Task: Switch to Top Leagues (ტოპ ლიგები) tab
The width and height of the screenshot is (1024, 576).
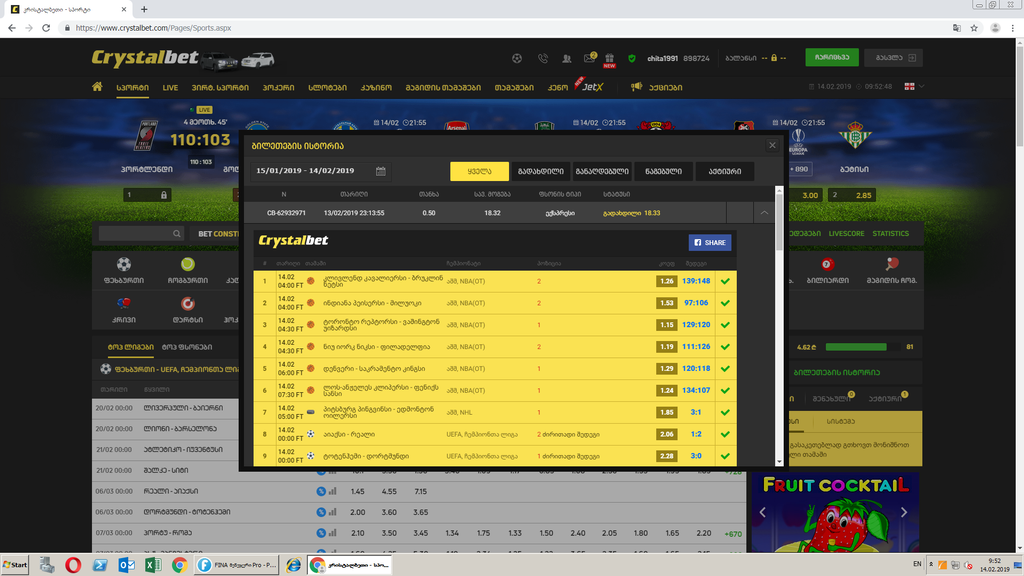Action: click(x=131, y=347)
